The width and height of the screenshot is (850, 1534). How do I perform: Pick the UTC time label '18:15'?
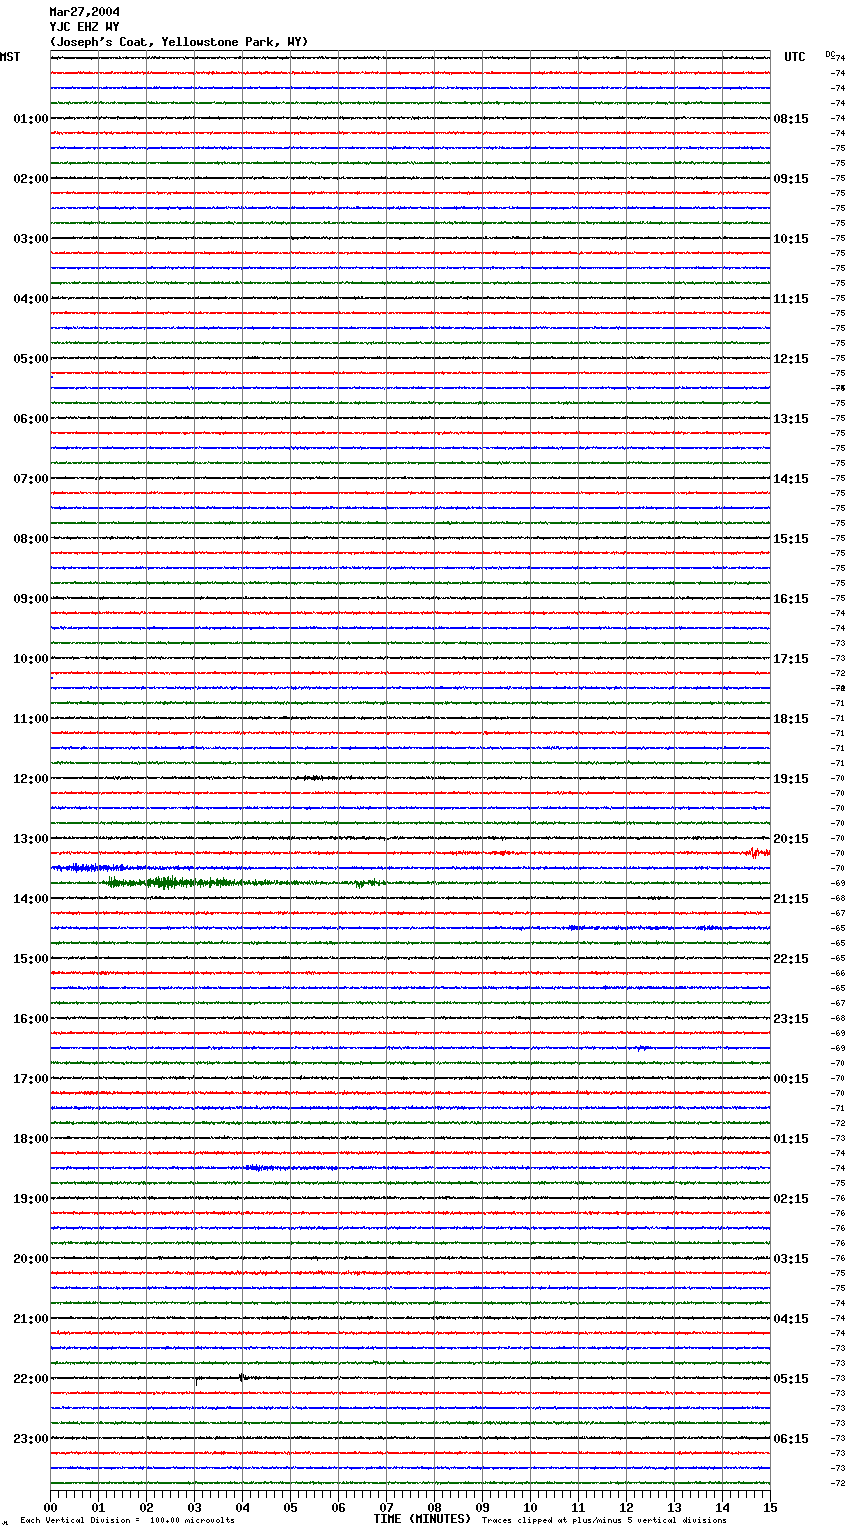[791, 719]
